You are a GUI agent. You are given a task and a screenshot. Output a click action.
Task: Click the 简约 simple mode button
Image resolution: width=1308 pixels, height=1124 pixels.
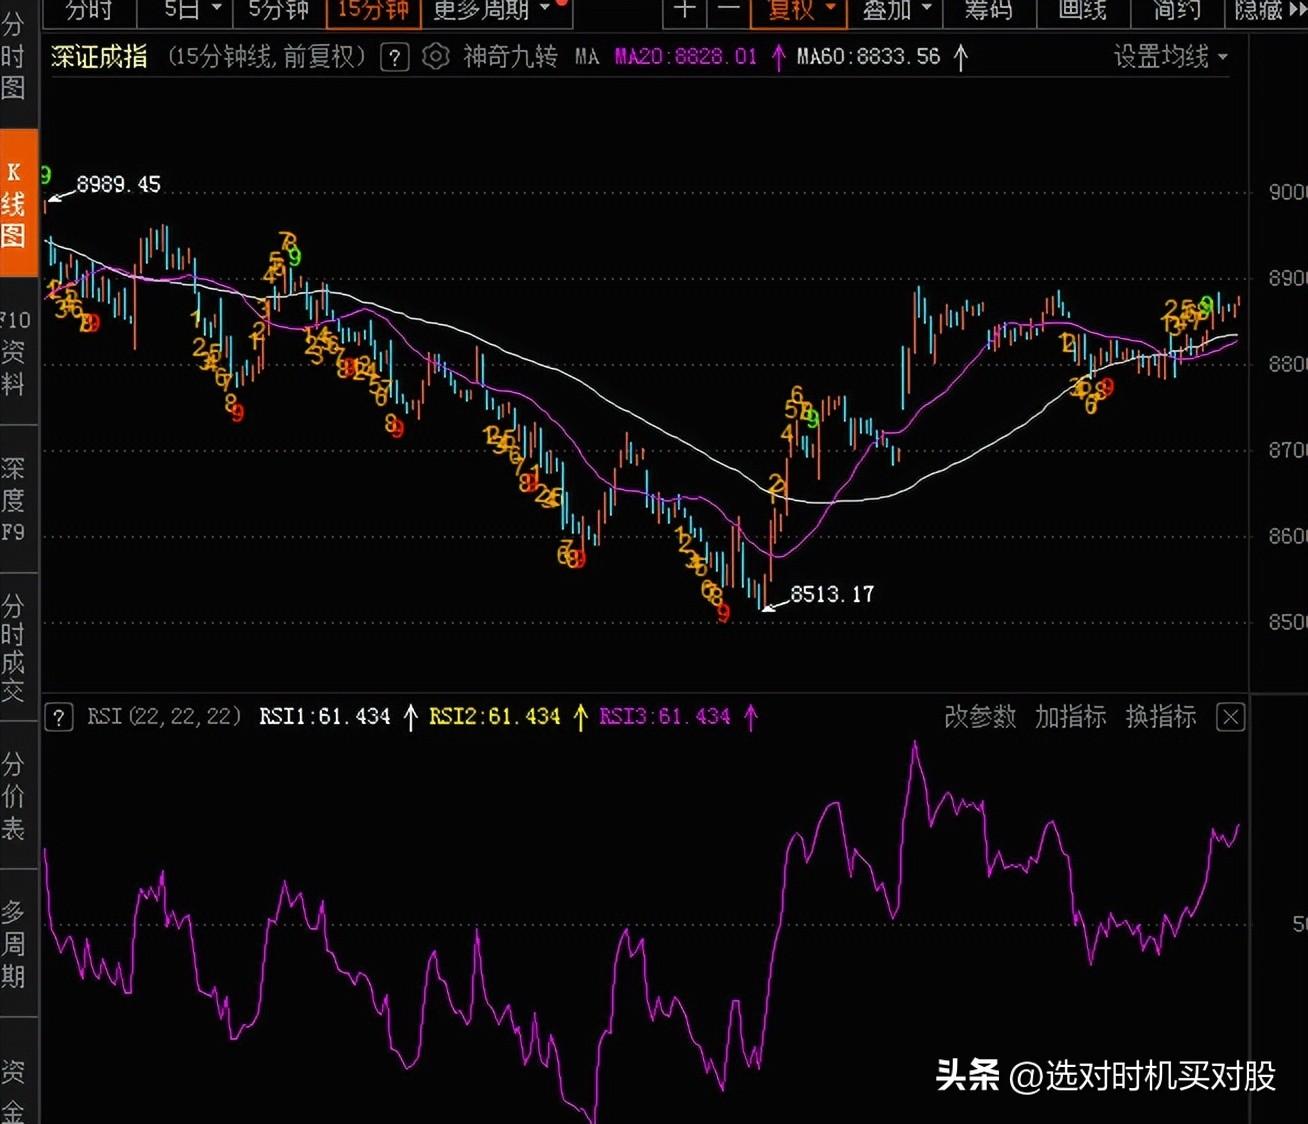click(1177, 11)
